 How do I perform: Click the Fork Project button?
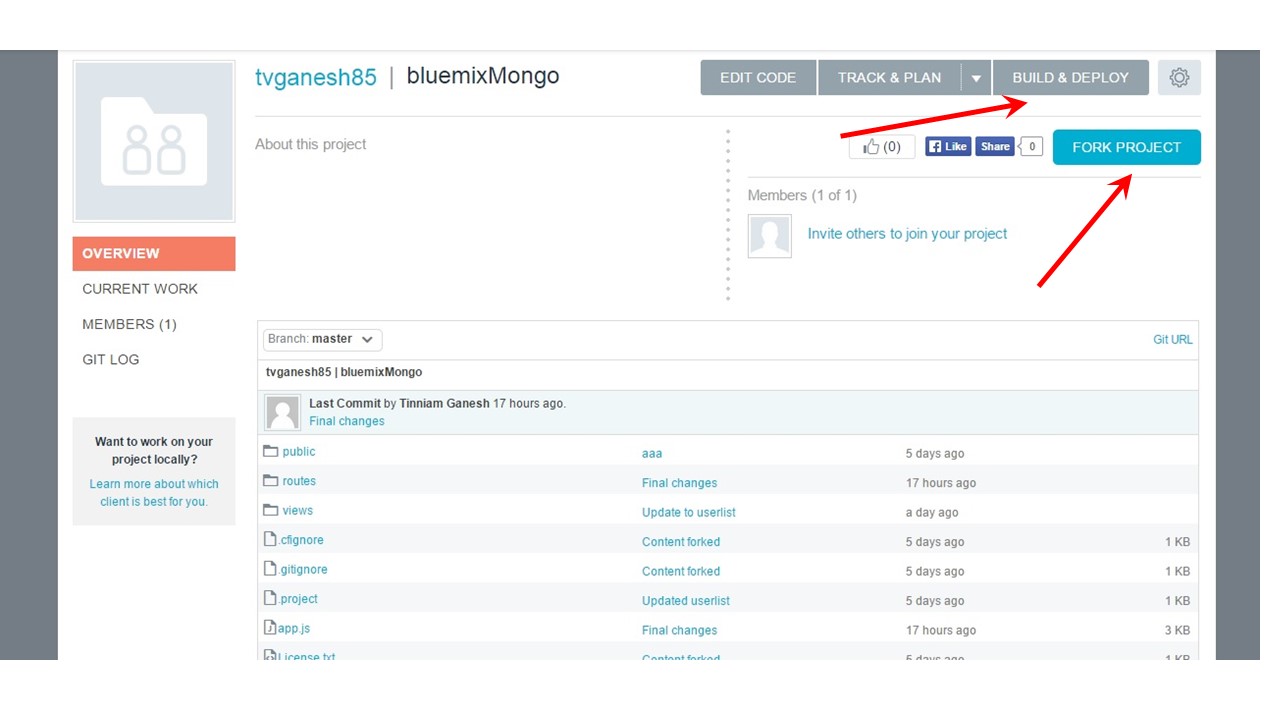[1126, 147]
